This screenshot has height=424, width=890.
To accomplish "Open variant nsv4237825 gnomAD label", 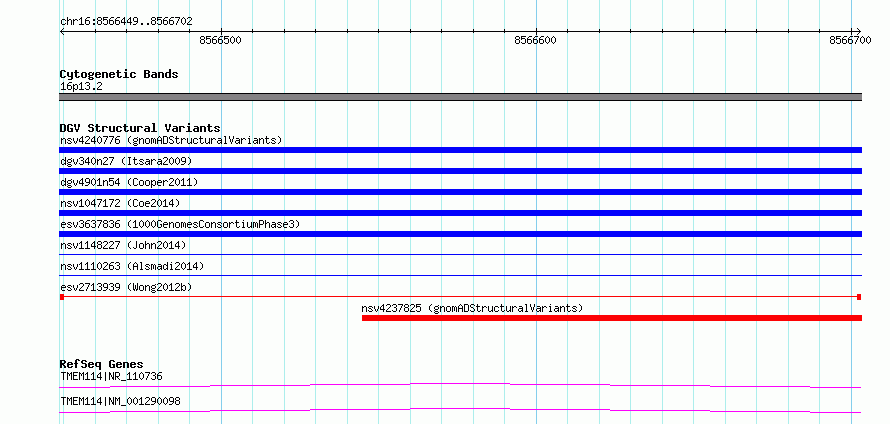I will click(472, 308).
